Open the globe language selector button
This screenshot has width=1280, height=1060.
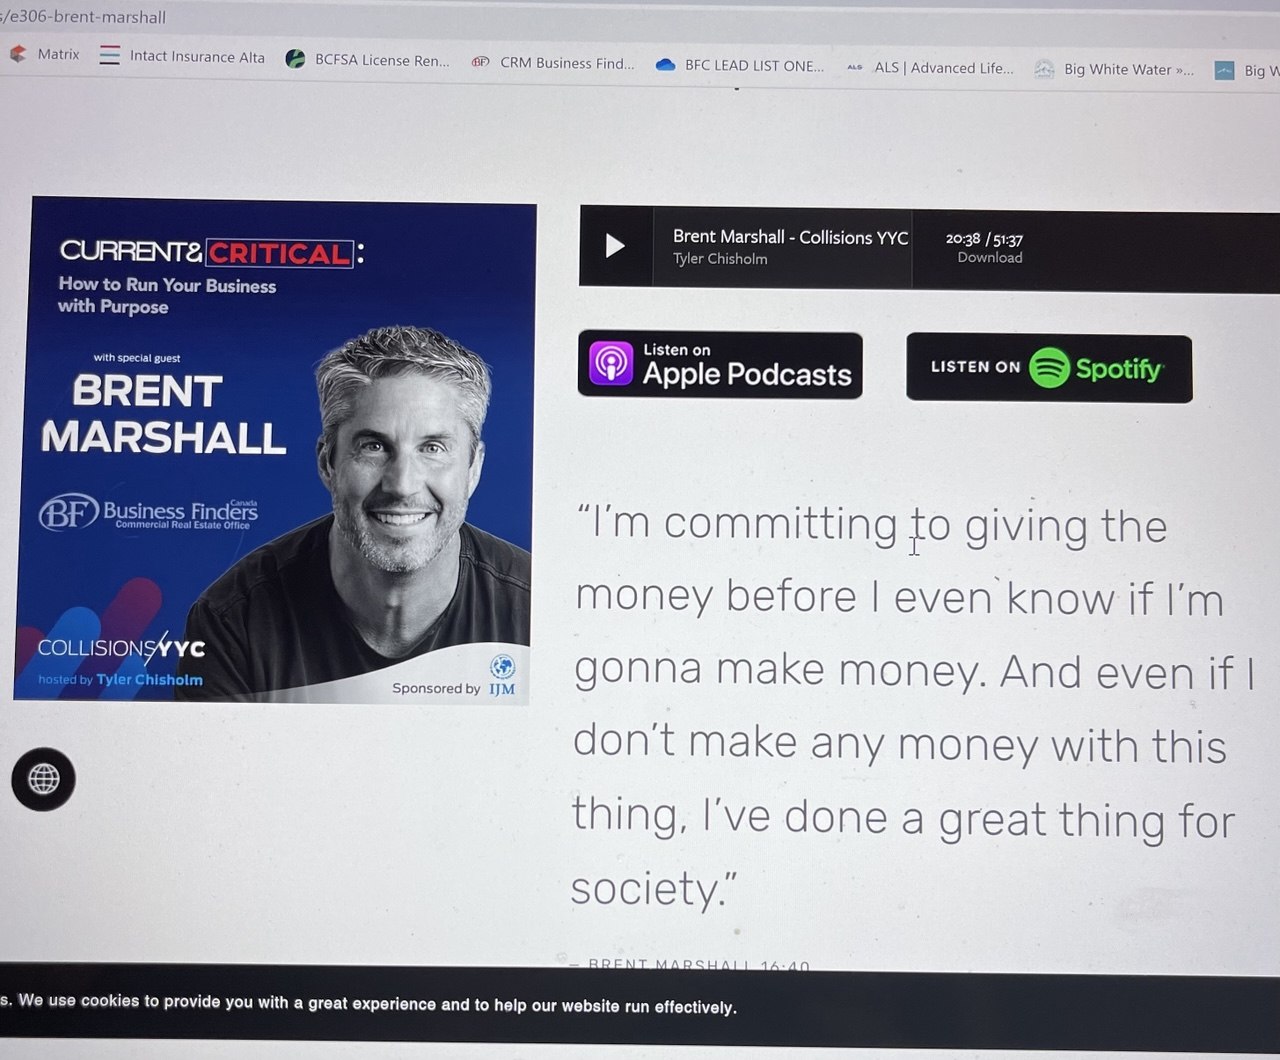43,779
